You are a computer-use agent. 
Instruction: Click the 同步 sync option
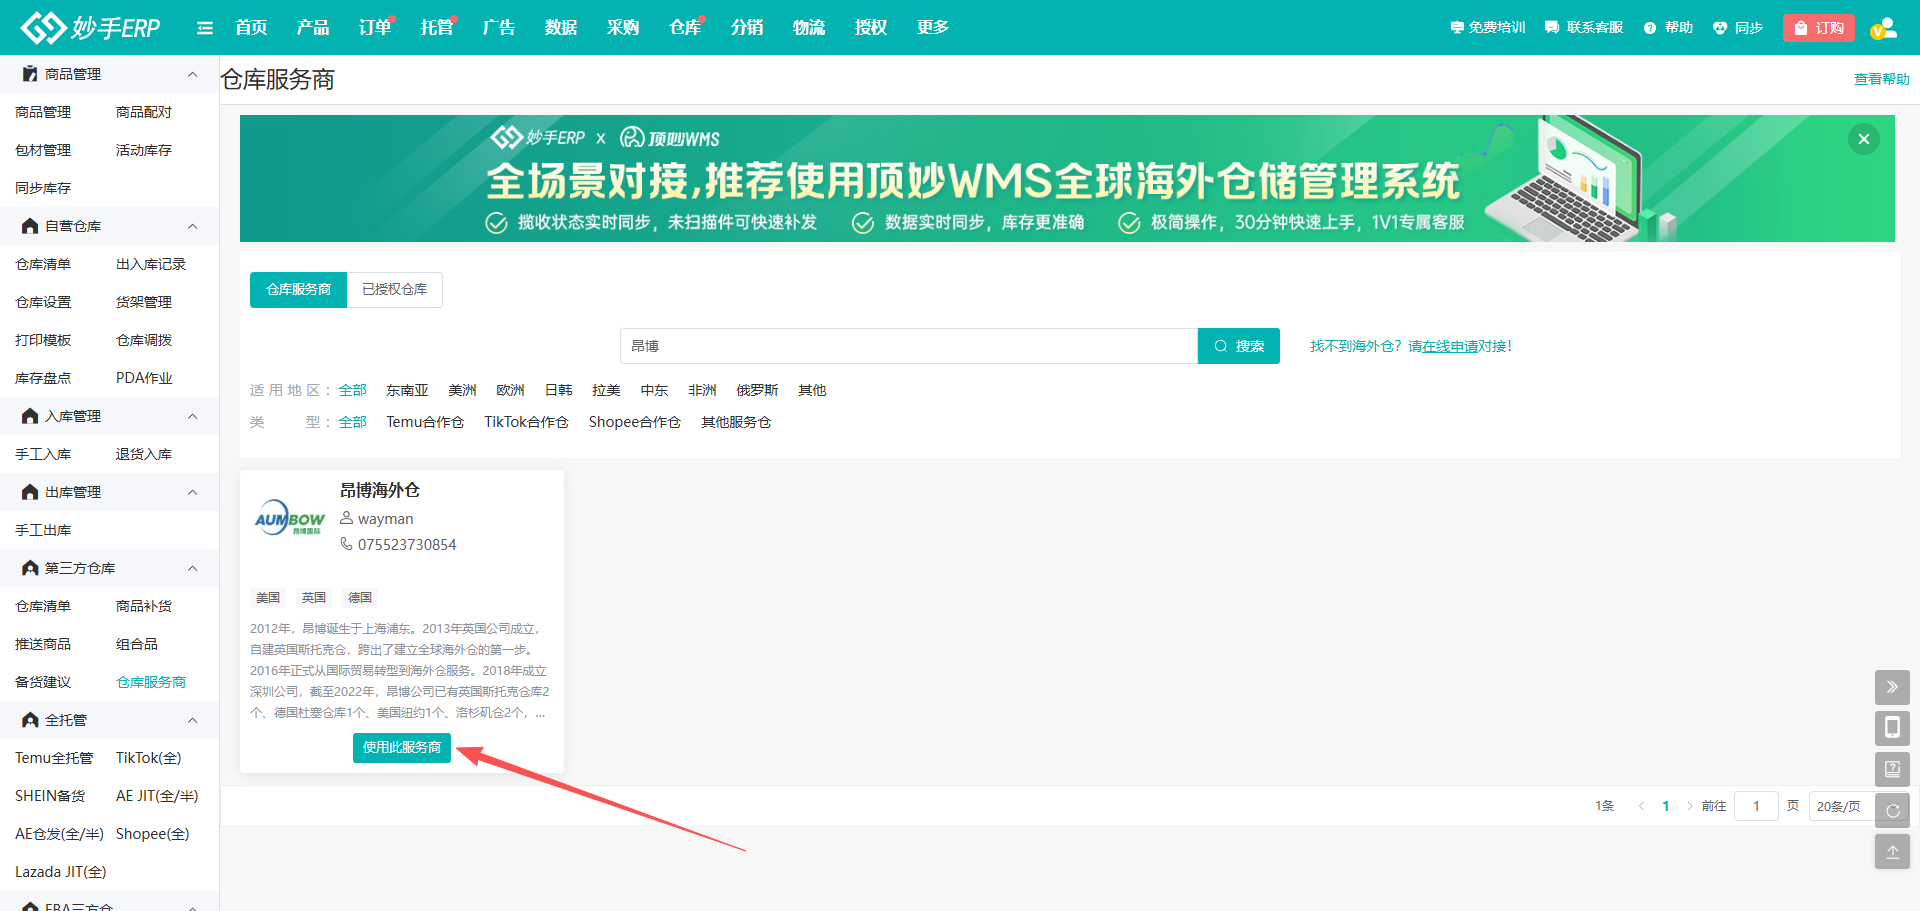pyautogui.click(x=1738, y=28)
